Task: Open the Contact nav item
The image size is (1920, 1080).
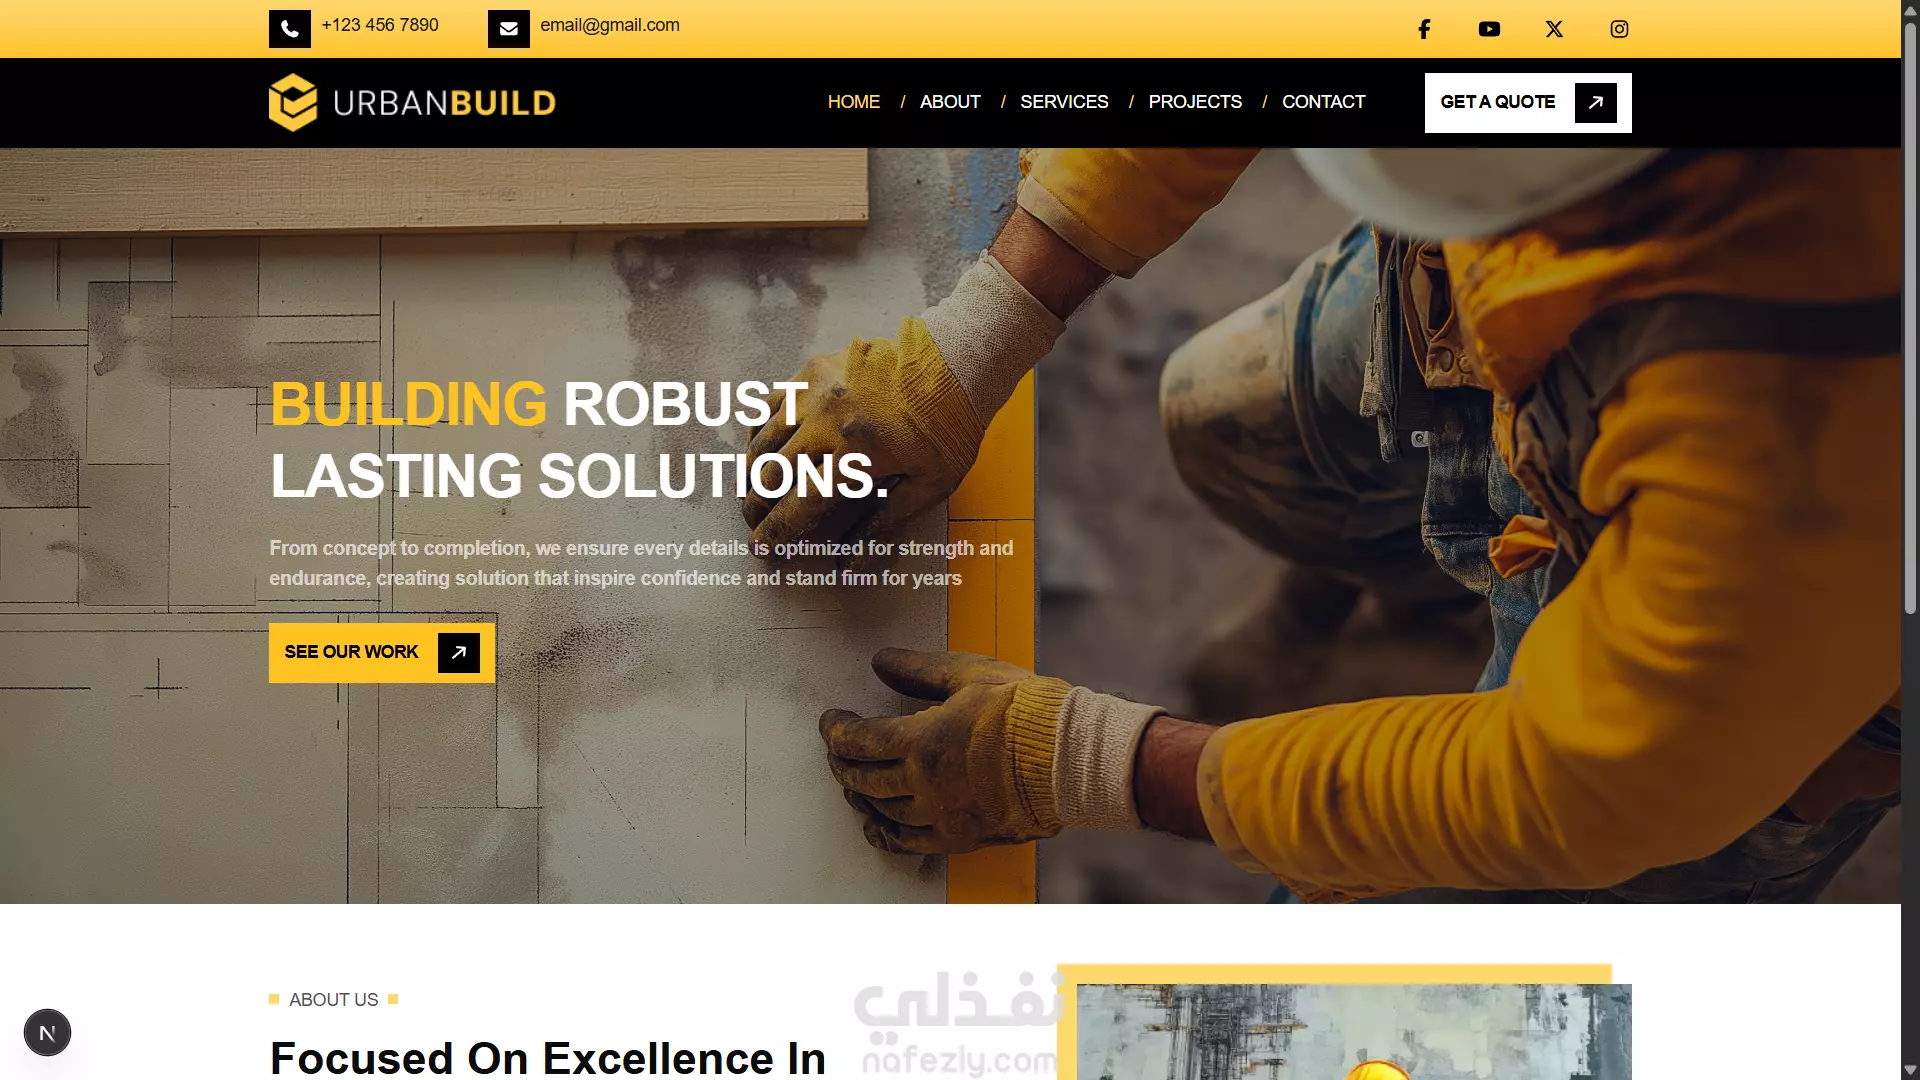Action: click(x=1323, y=102)
